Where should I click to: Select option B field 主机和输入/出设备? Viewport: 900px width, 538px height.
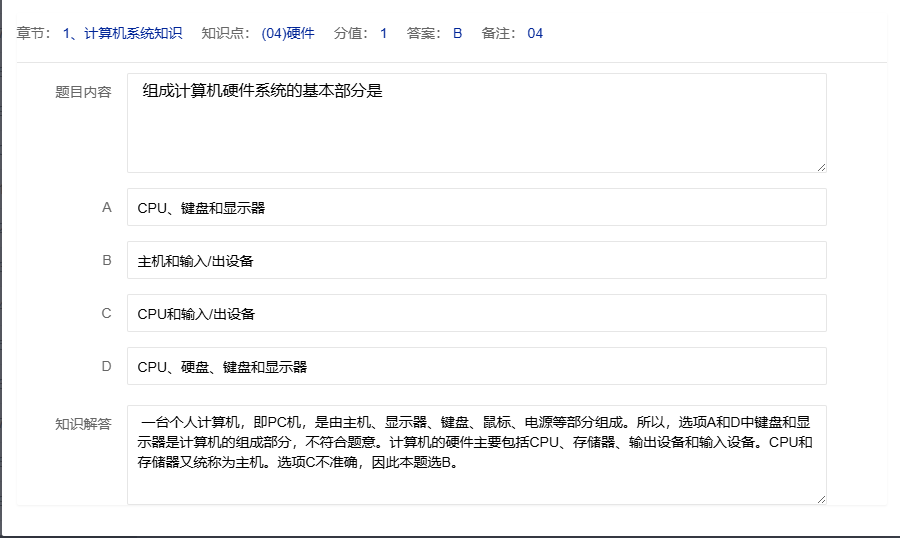click(476, 261)
